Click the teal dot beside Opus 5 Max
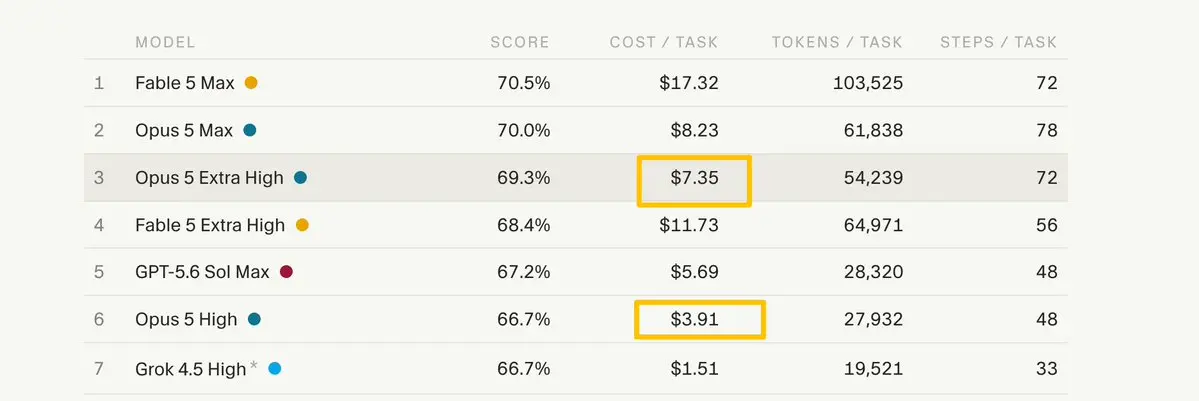The height and width of the screenshot is (401, 1199). [x=249, y=130]
